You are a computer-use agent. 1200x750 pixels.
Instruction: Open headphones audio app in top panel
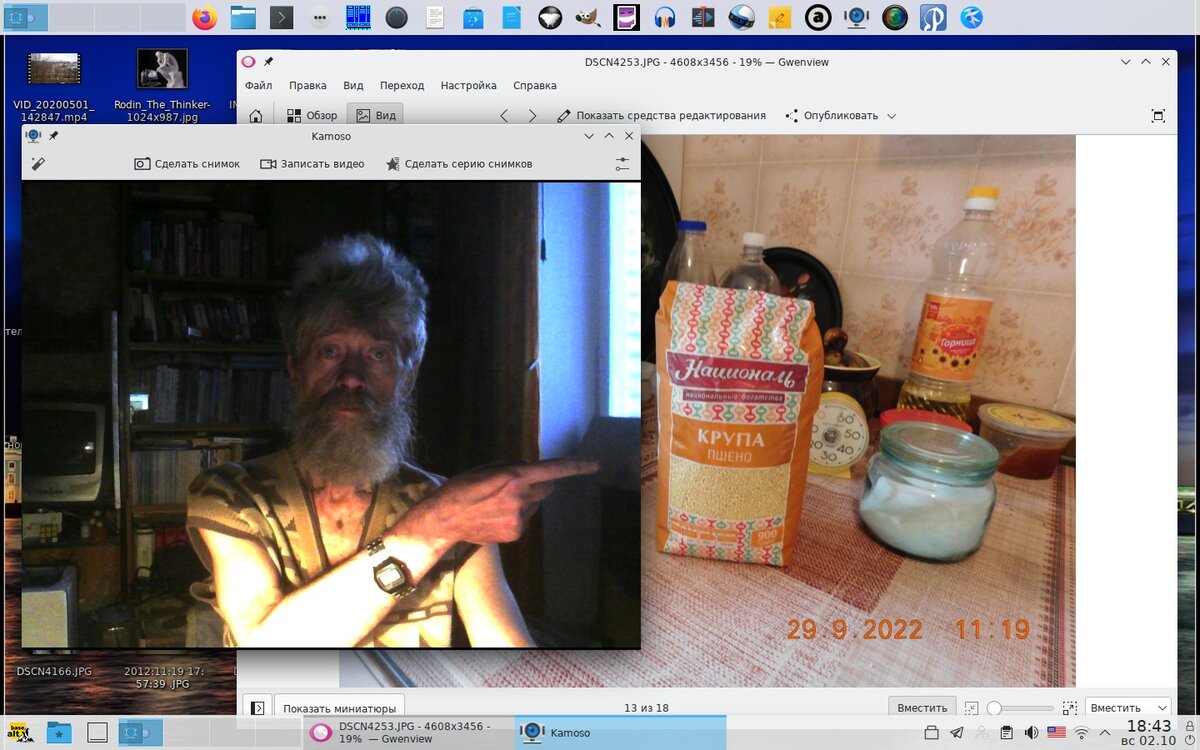[x=665, y=17]
